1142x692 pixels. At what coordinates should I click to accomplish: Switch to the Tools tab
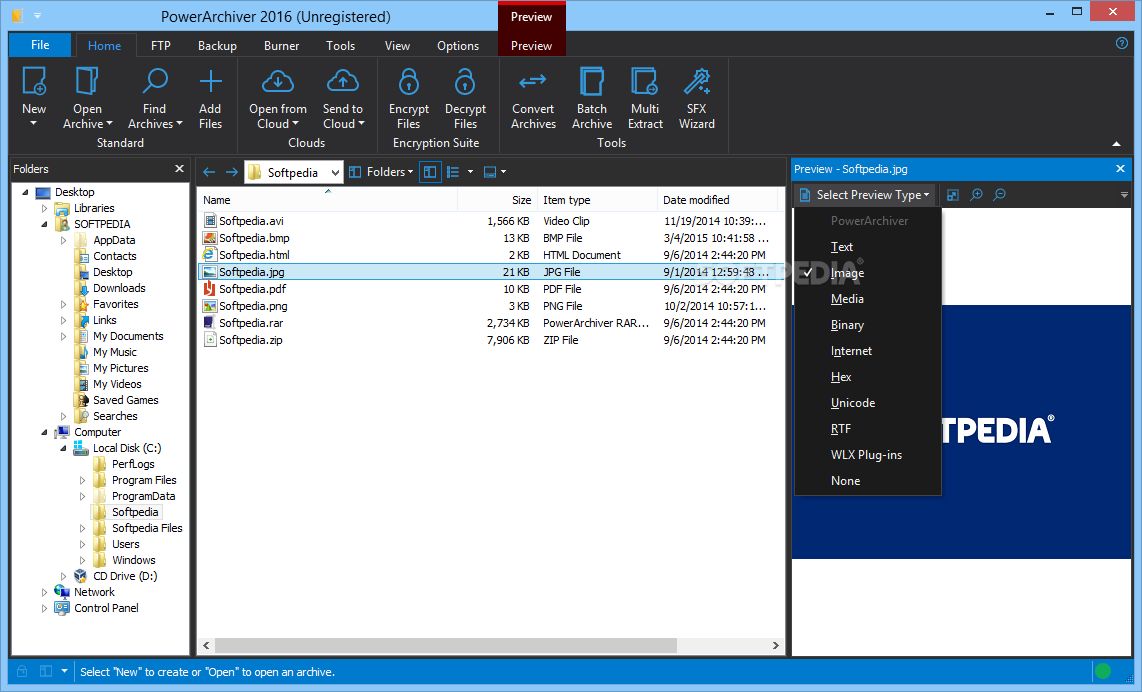click(x=340, y=45)
